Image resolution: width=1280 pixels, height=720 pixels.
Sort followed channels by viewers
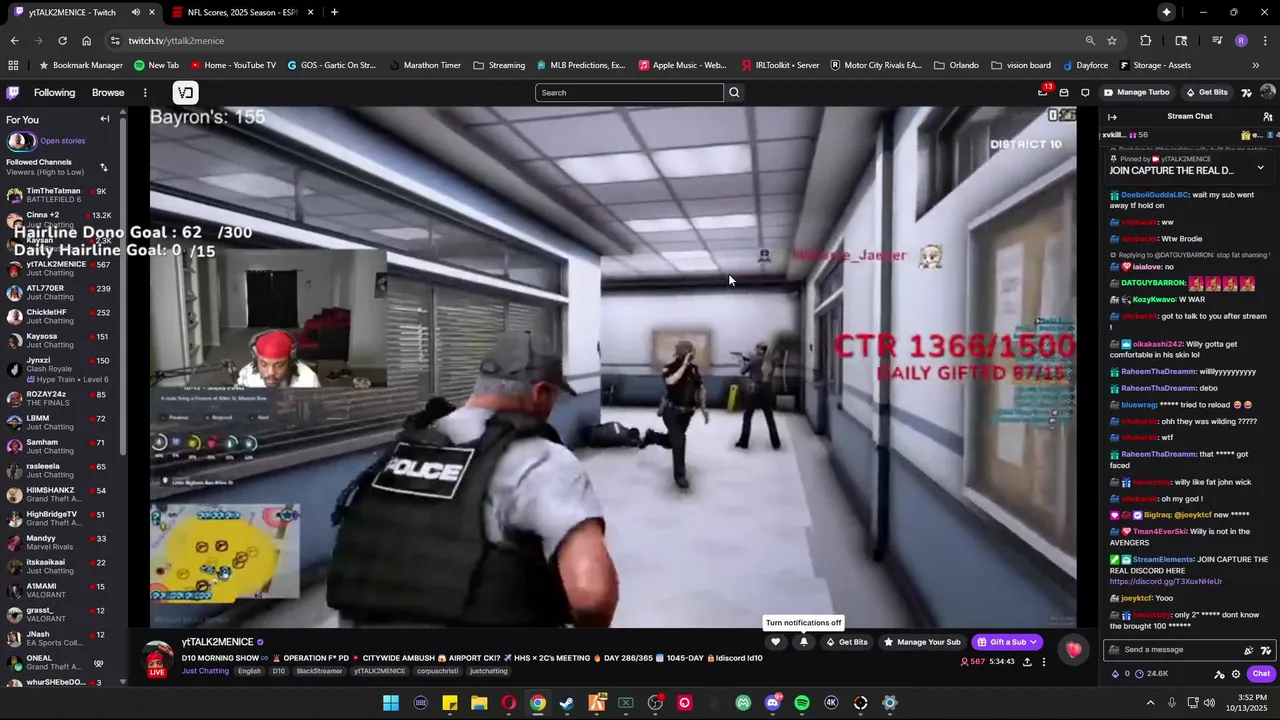[x=103, y=167]
